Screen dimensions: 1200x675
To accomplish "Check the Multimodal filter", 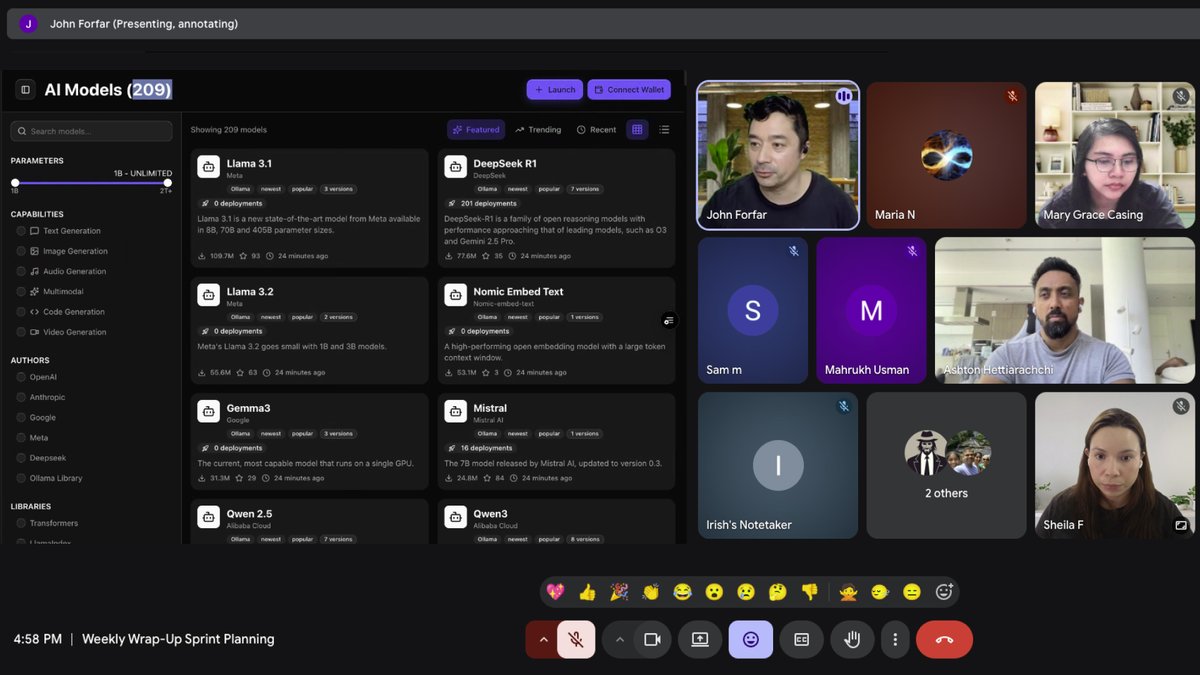I will point(21,292).
